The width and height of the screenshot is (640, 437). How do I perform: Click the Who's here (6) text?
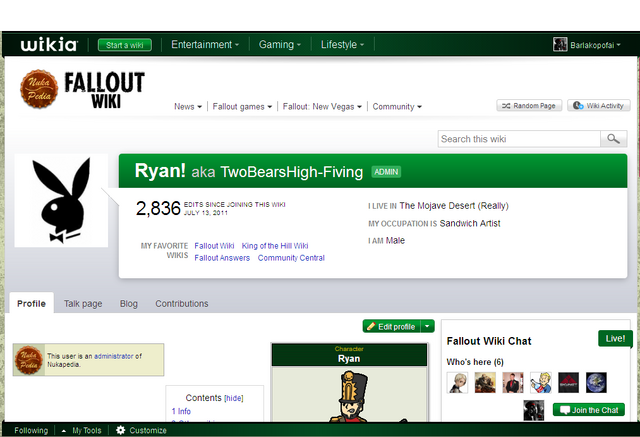point(475,362)
